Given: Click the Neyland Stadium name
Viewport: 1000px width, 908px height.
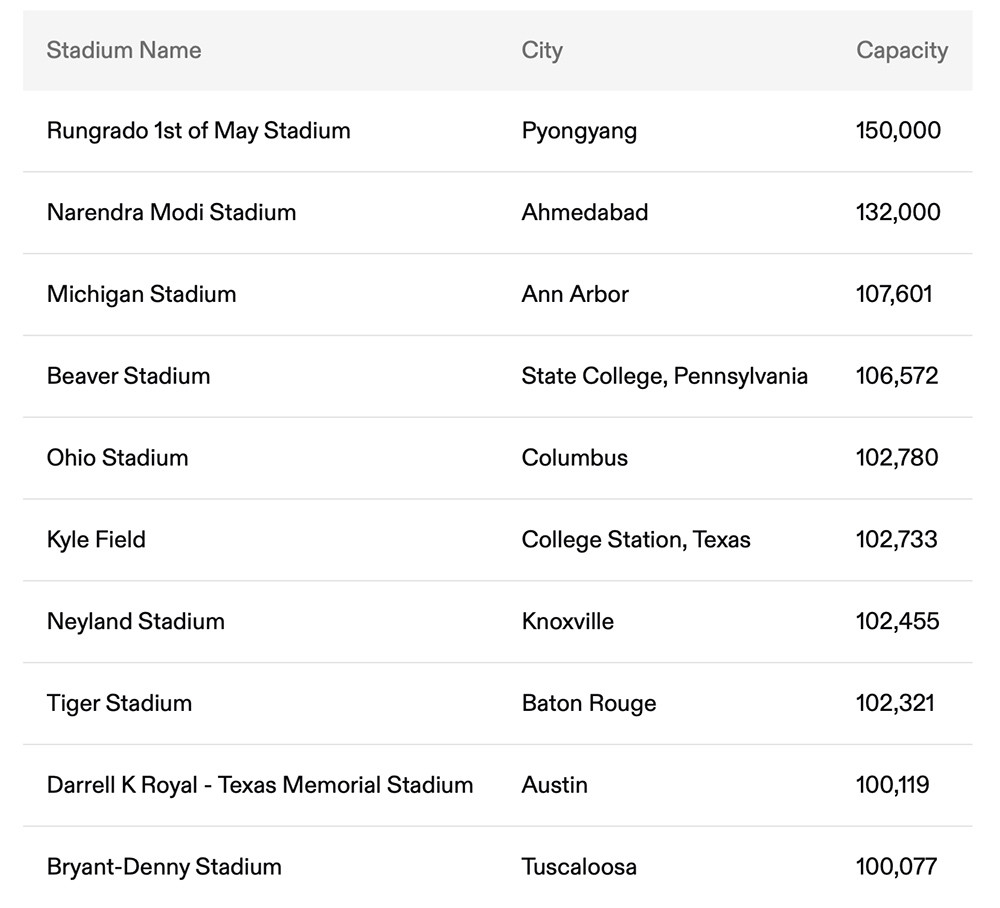Looking at the screenshot, I should (x=135, y=621).
